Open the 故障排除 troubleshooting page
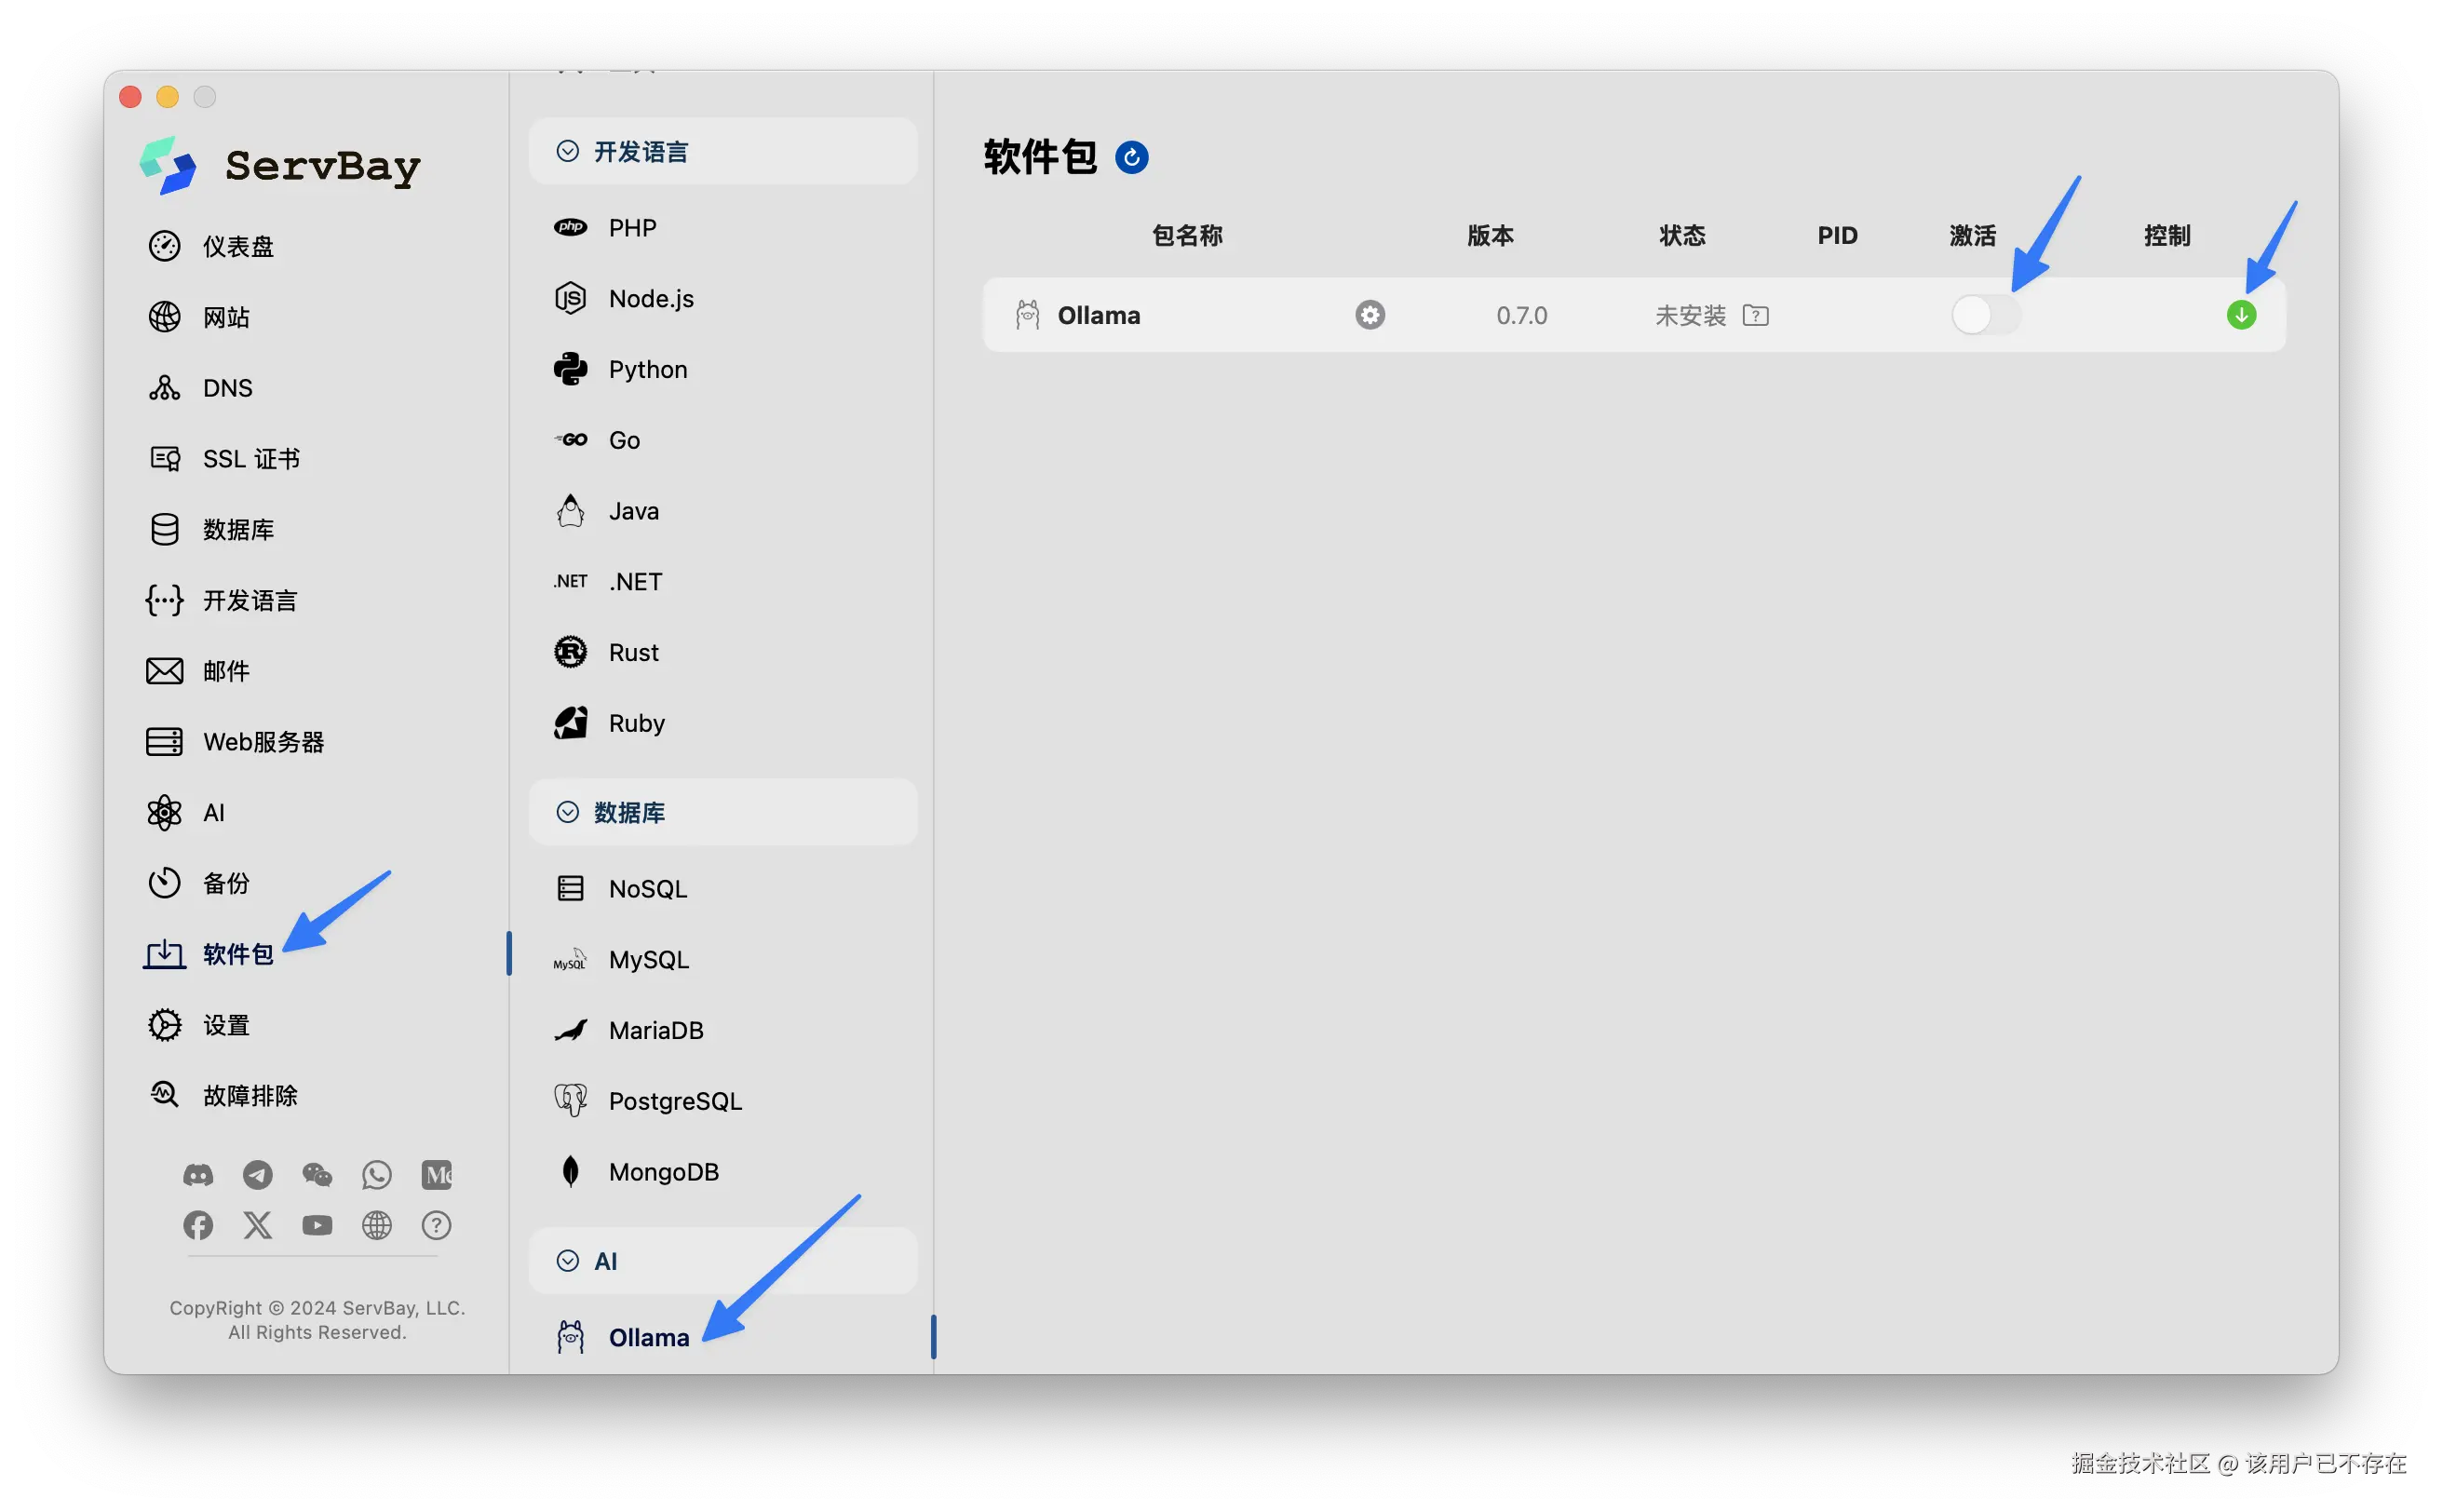The image size is (2443, 1512). 250,1095
